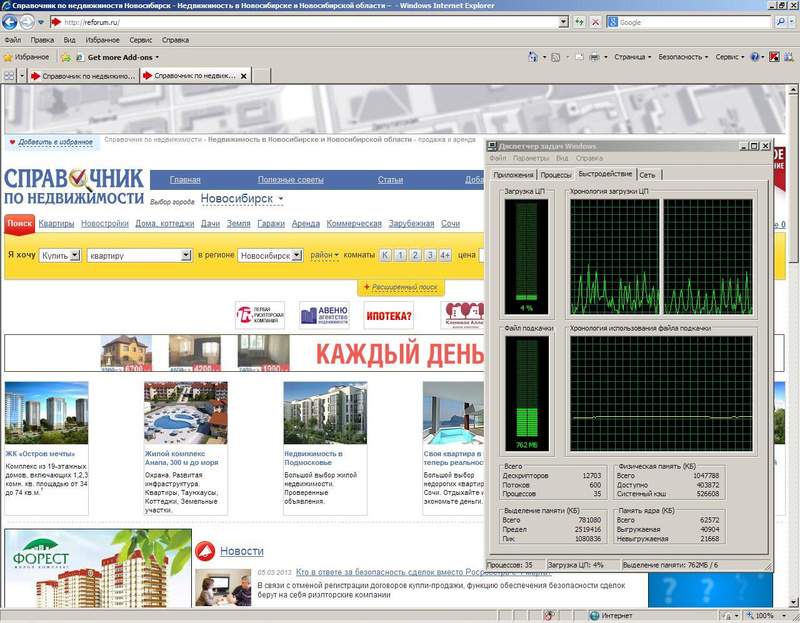This screenshot has width=800, height=623.
Task: Click the Home icon in command bar
Action: (x=531, y=57)
